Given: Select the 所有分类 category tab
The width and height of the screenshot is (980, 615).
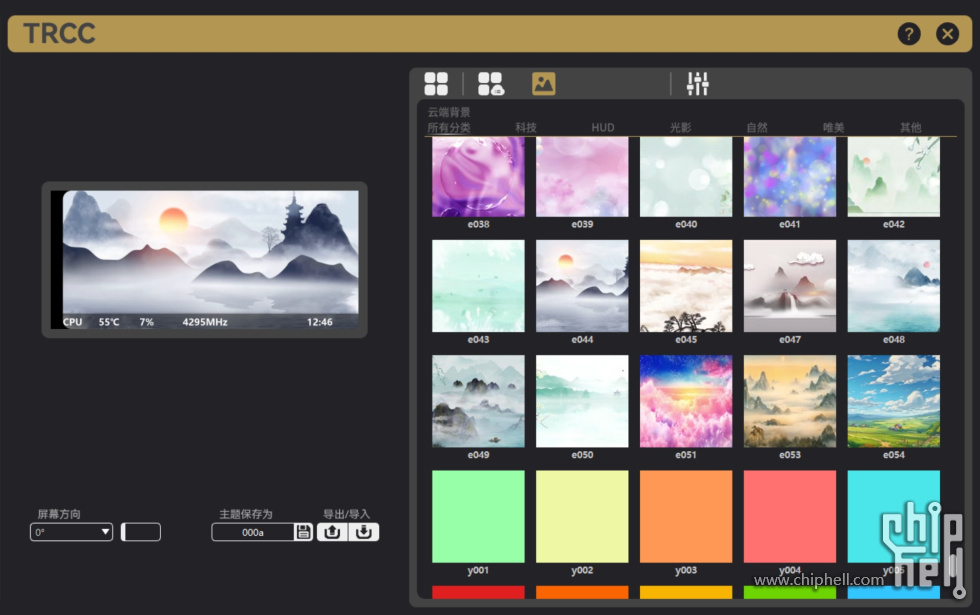Looking at the screenshot, I should pos(449,128).
